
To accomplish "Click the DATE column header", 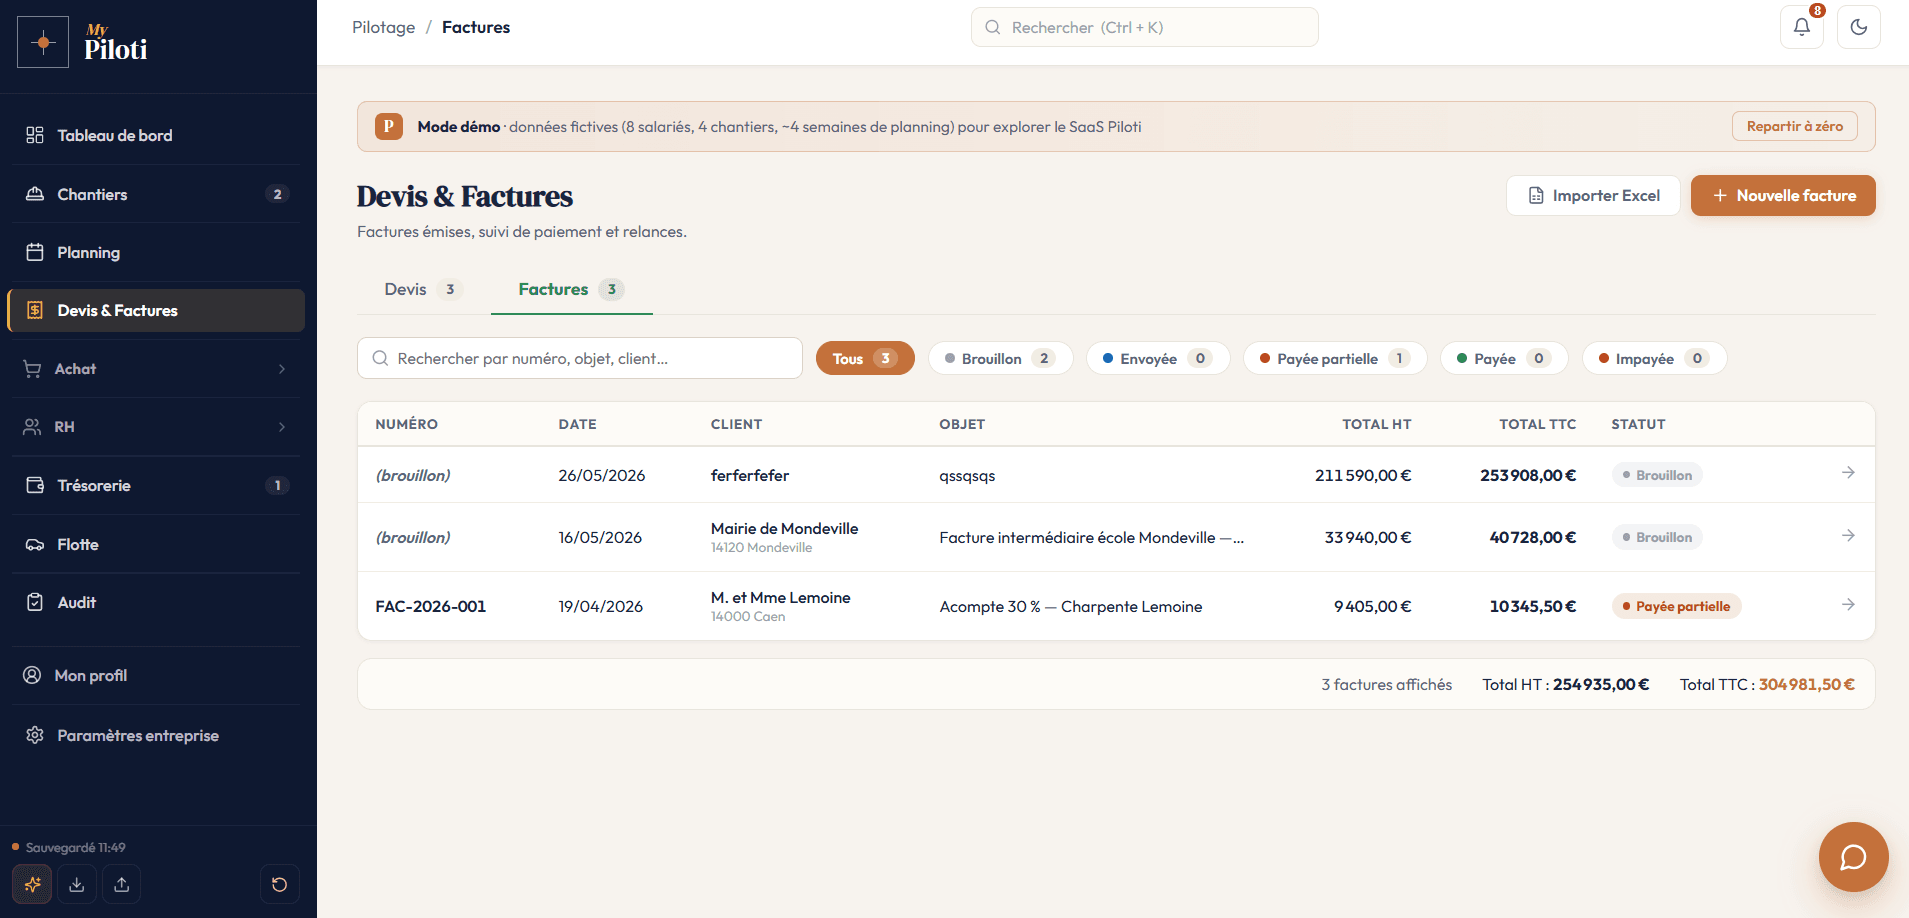I will click(577, 424).
